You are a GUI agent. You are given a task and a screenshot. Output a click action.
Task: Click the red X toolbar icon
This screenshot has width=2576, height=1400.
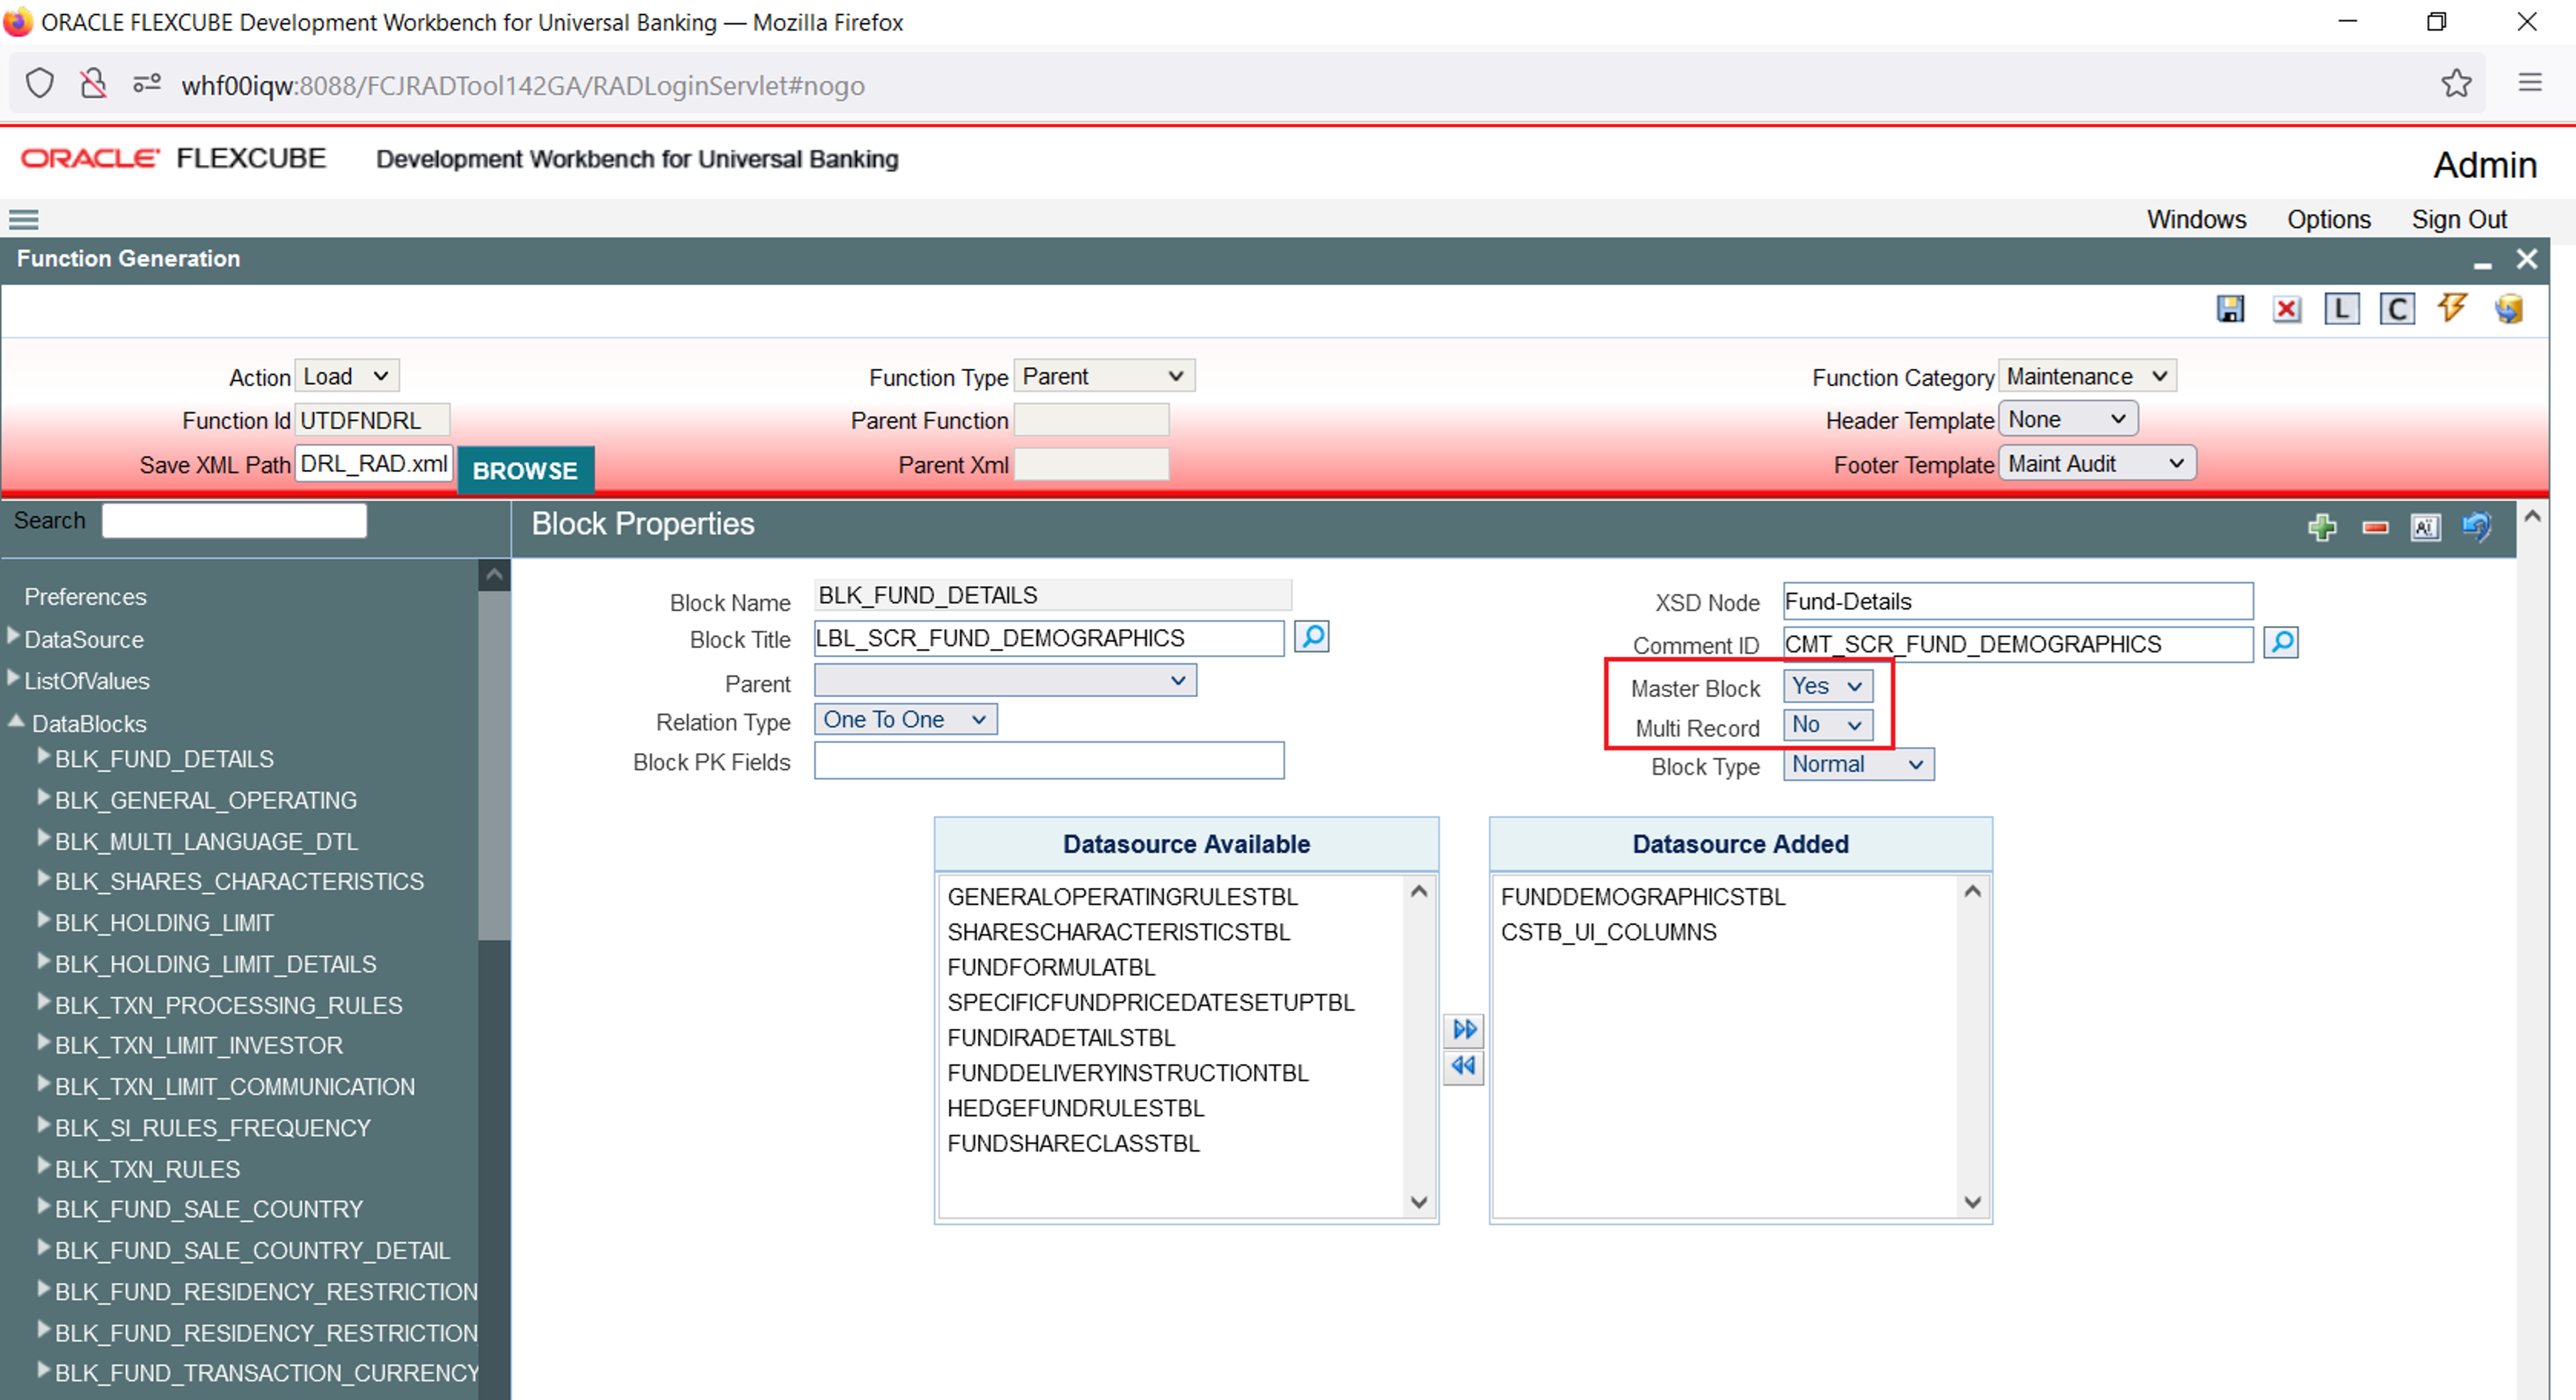pos(2286,309)
